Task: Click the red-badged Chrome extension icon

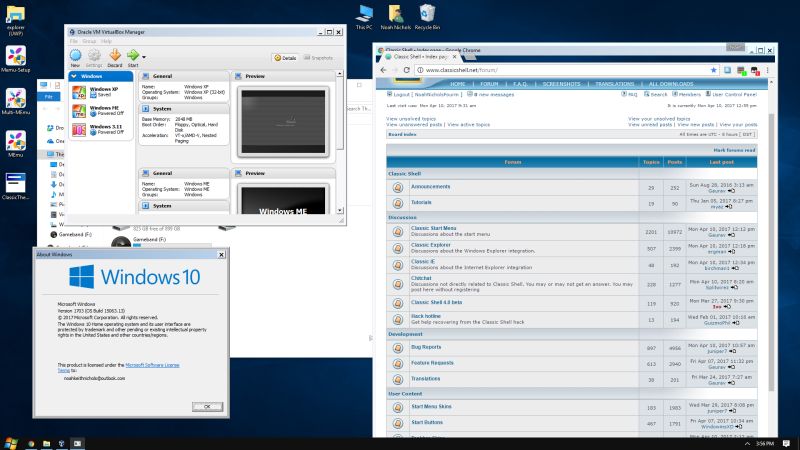Action: pyautogui.click(x=755, y=70)
